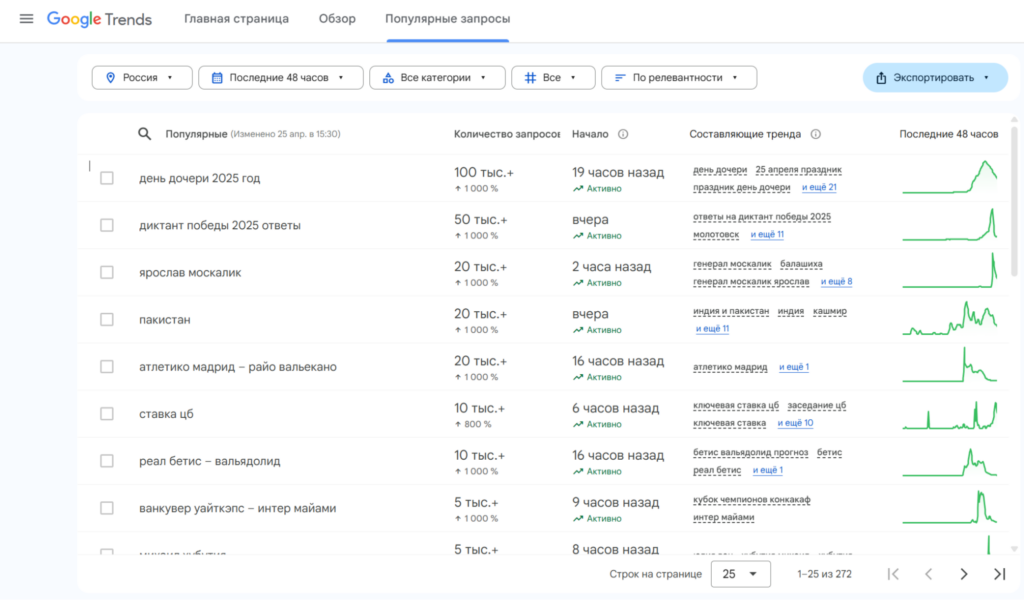The height and width of the screenshot is (600, 1024).
Task: Open the индия и пакистан trend chip
Action: [x=731, y=311]
